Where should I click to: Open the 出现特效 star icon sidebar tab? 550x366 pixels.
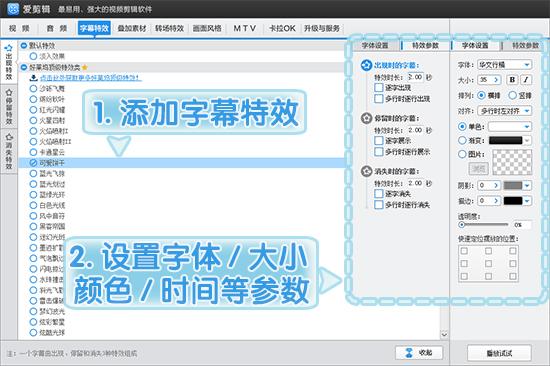click(x=9, y=62)
